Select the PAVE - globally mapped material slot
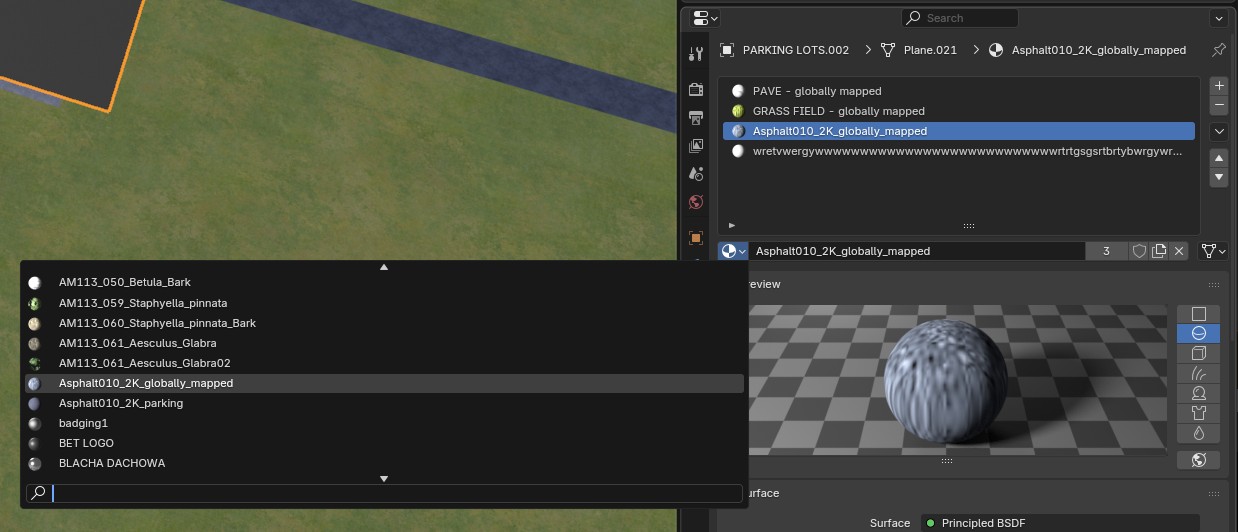The height and width of the screenshot is (532, 1238). tap(959, 91)
